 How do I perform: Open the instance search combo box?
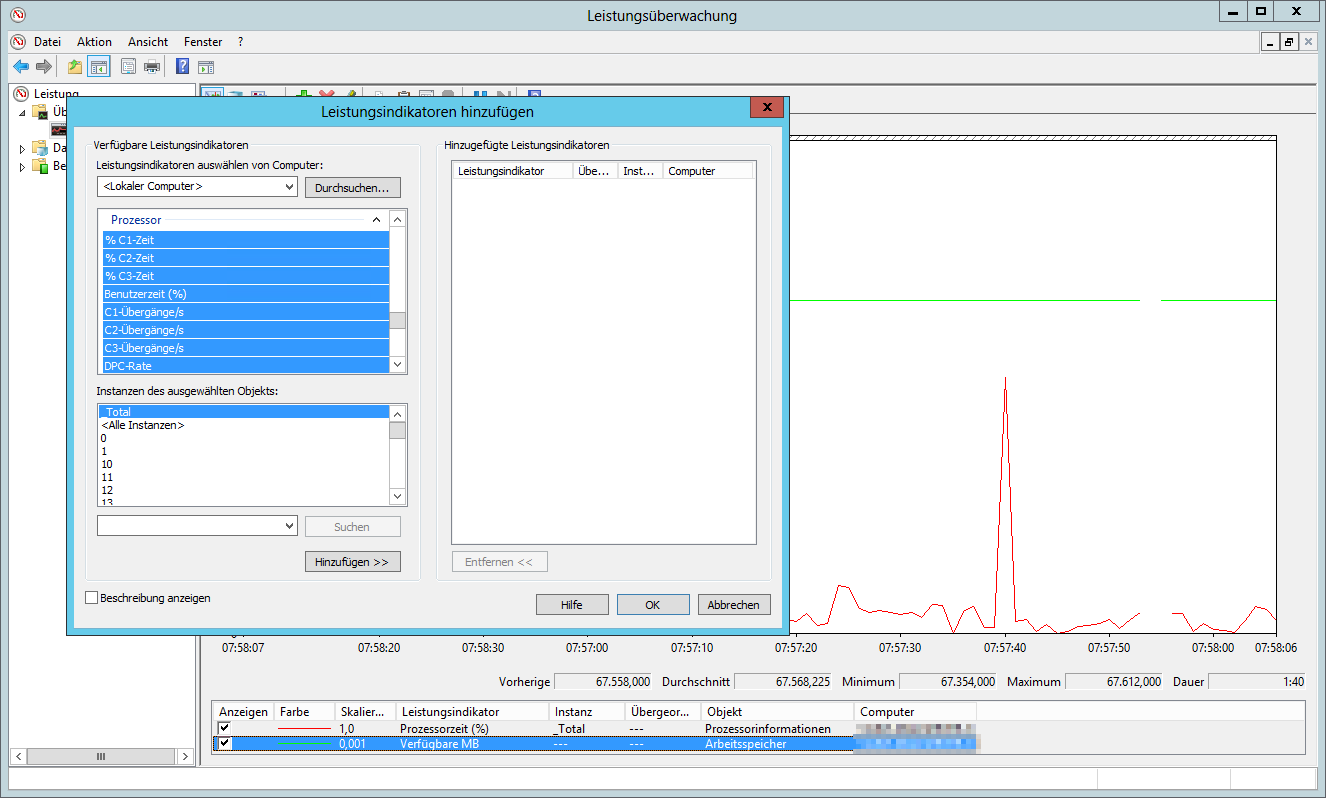point(289,526)
